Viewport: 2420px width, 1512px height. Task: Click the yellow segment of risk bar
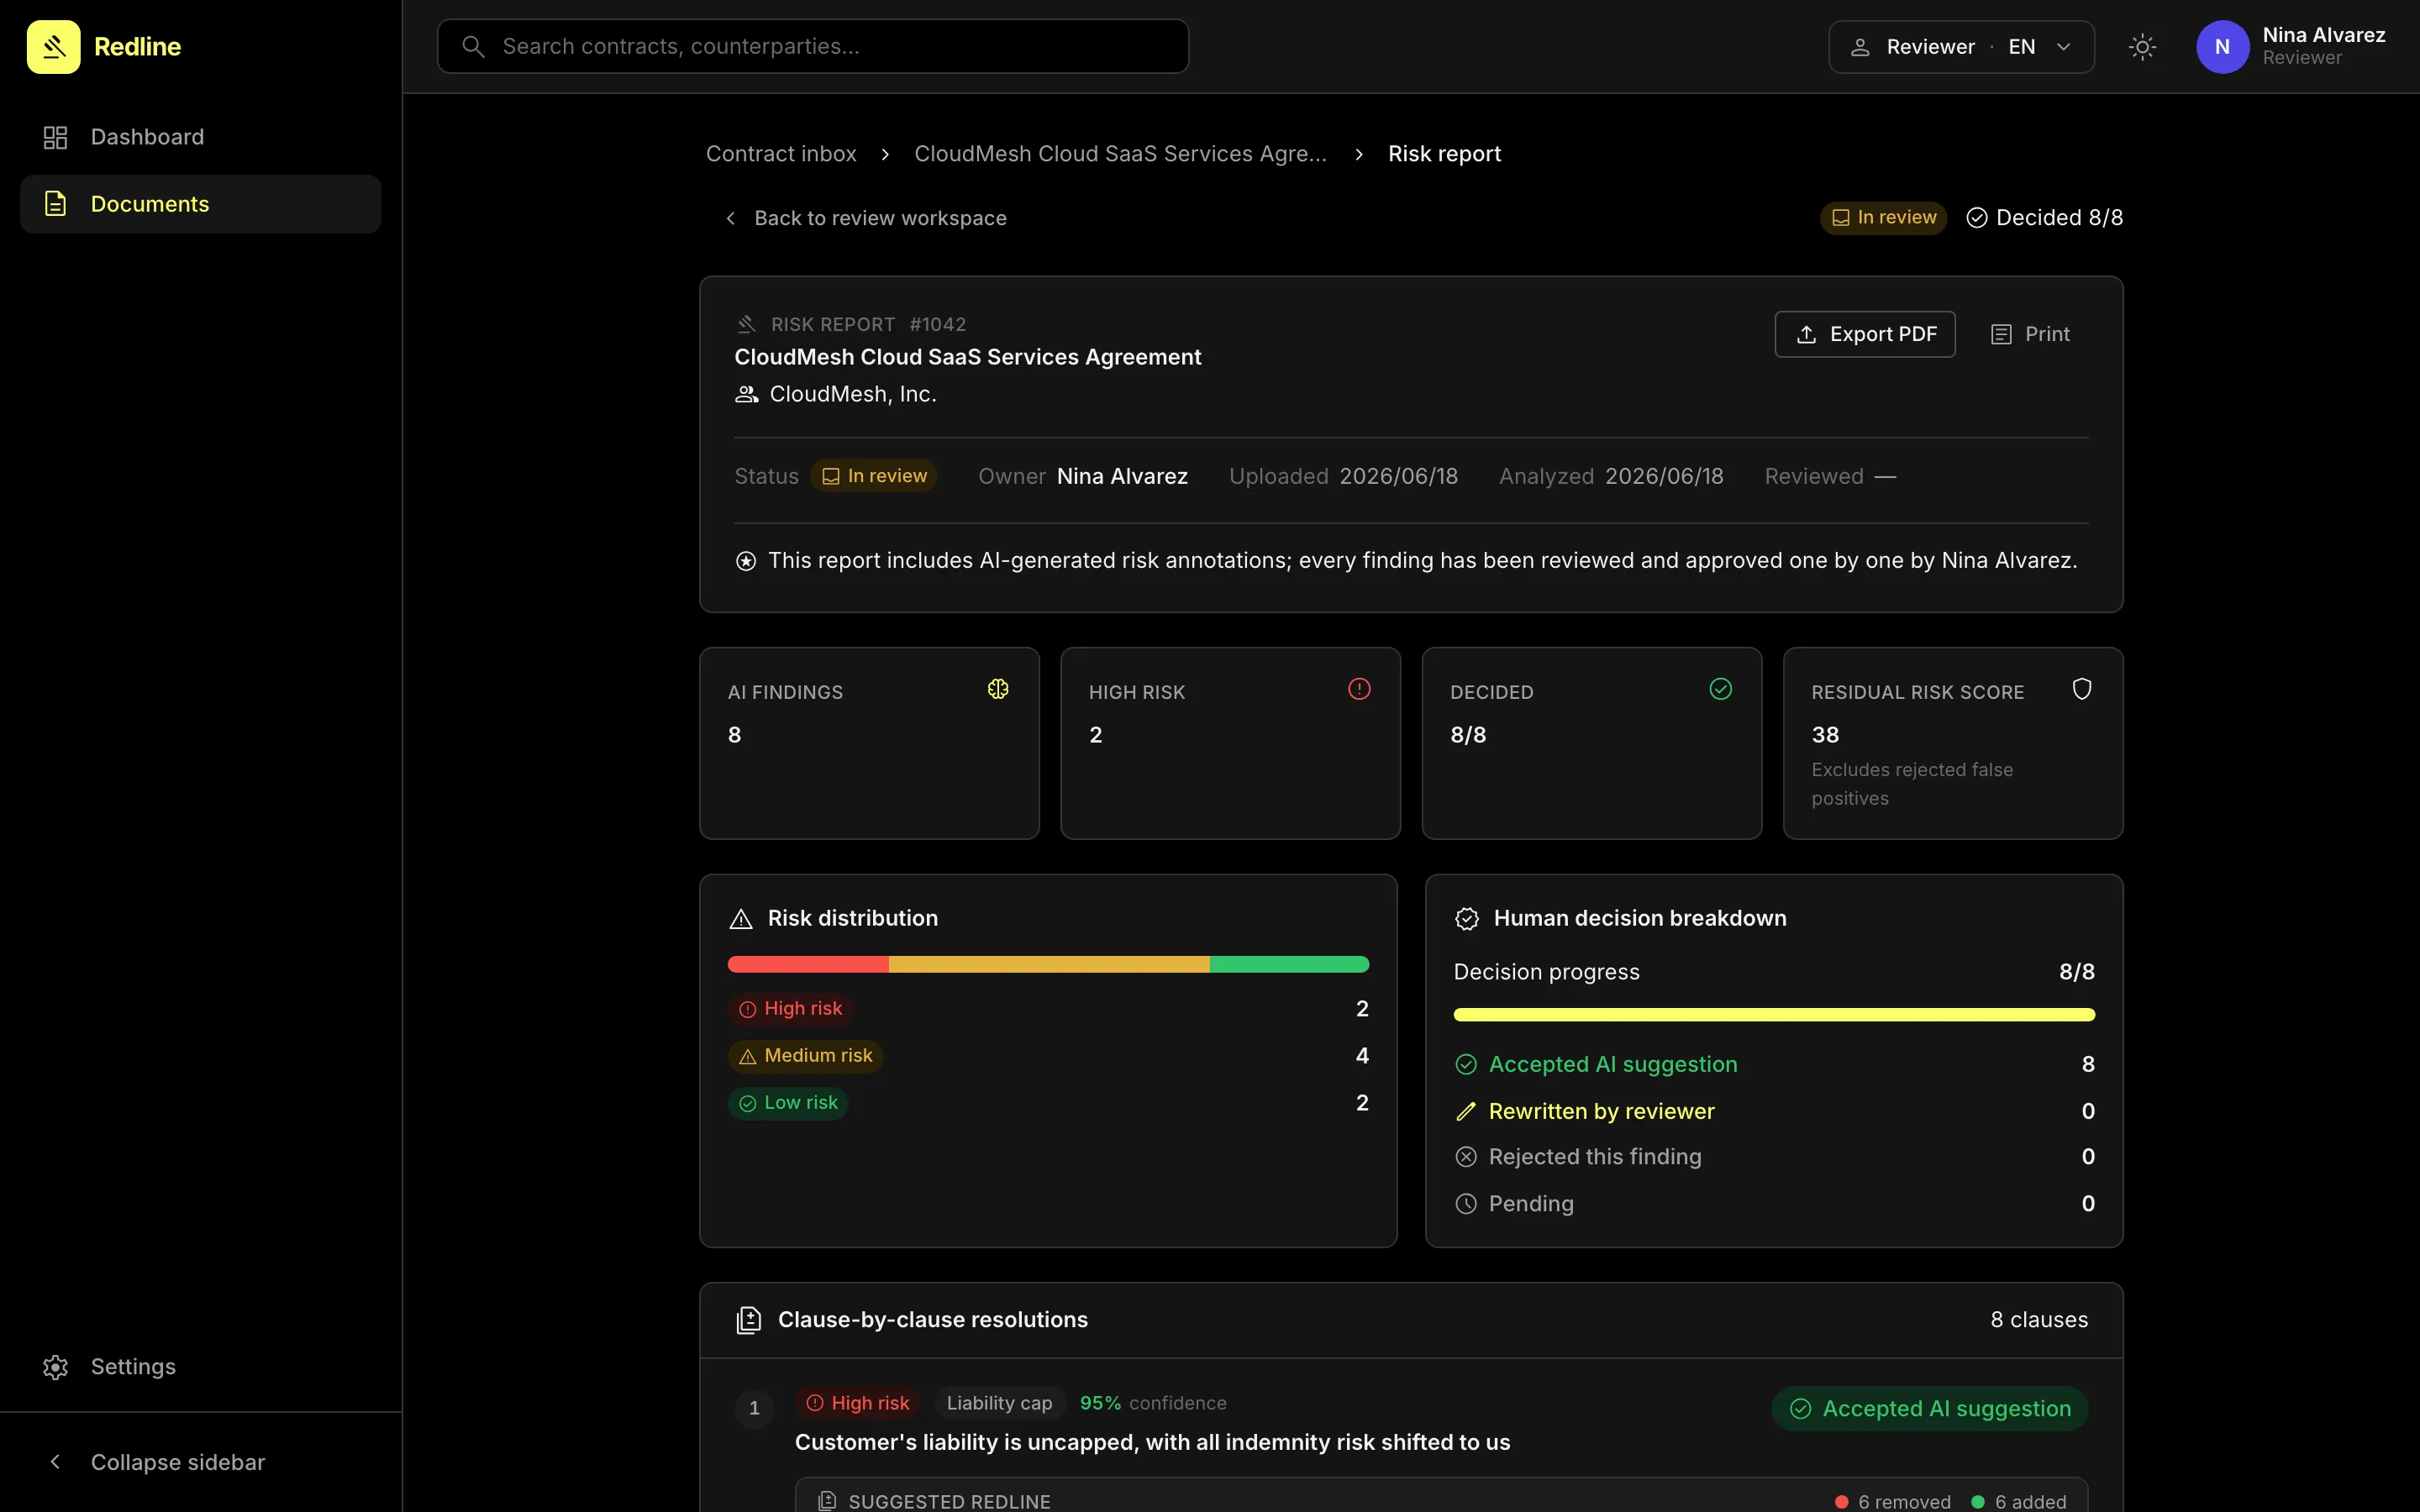[1049, 964]
